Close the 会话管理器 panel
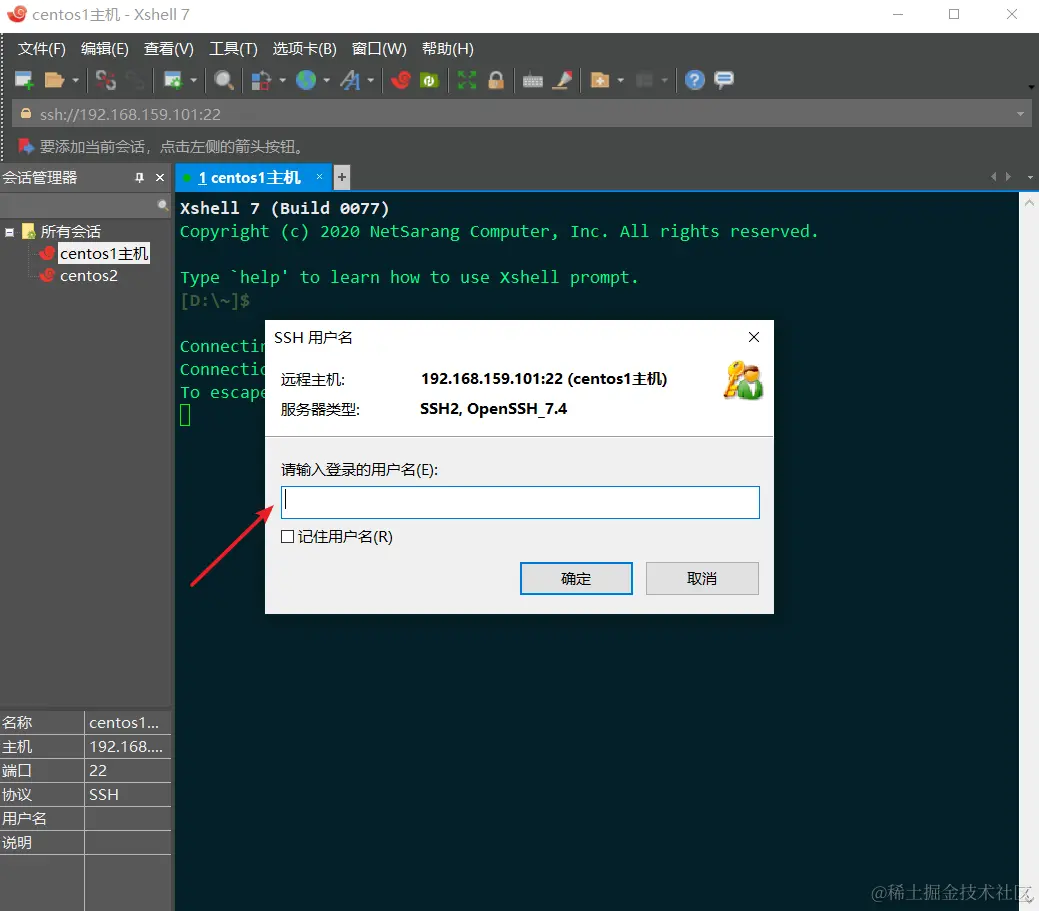This screenshot has width=1039, height=911. [160, 178]
